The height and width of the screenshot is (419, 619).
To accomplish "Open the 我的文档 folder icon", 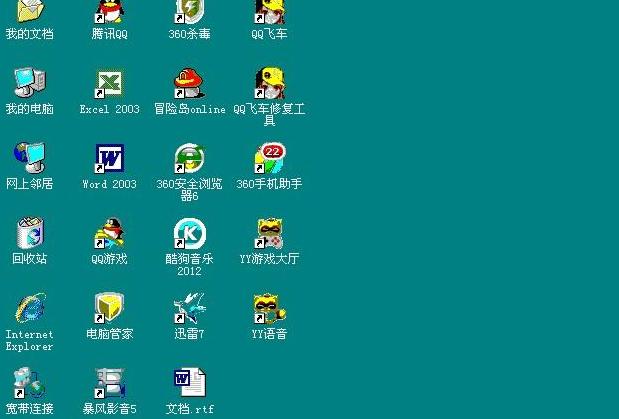I will [x=30, y=11].
